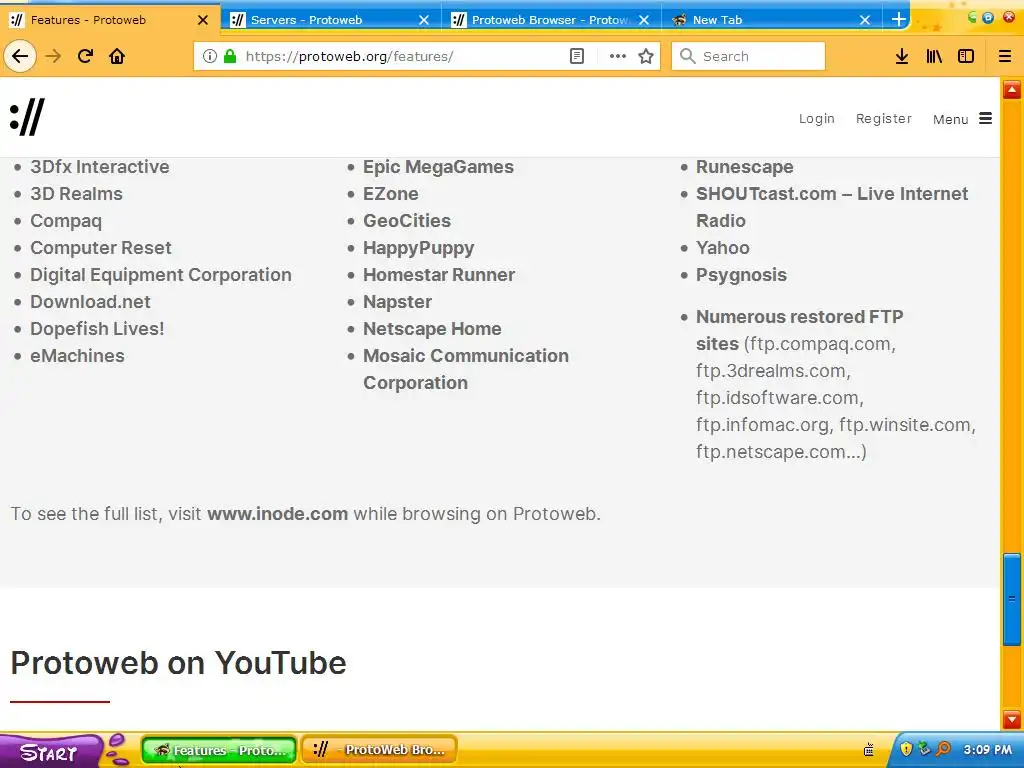Screen dimensions: 1024x768
Task: Click the green padlock security icon
Action: click(x=230, y=56)
